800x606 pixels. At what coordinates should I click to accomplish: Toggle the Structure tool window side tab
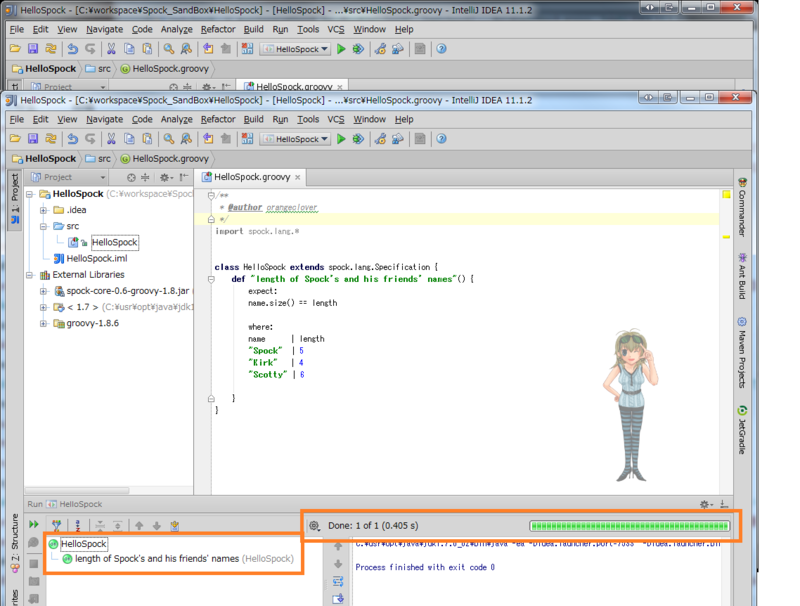[x=14, y=538]
